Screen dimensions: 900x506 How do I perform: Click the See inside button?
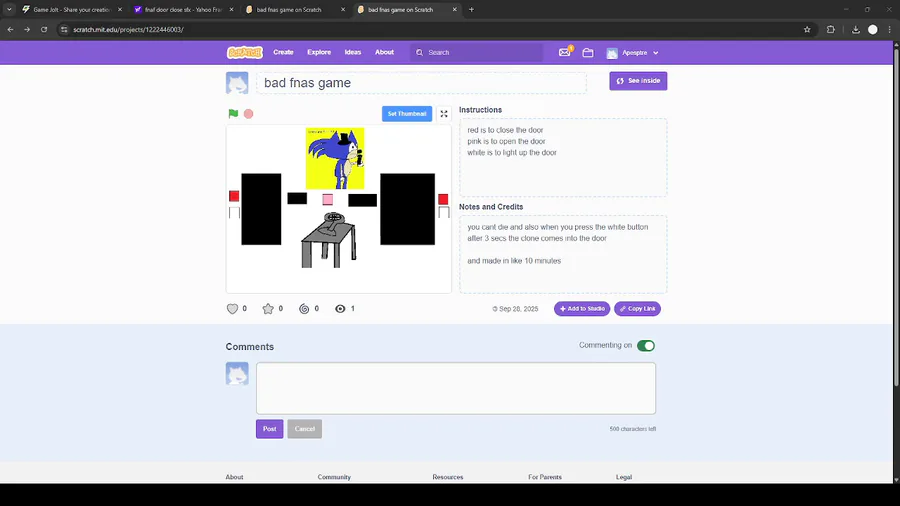[x=638, y=81]
